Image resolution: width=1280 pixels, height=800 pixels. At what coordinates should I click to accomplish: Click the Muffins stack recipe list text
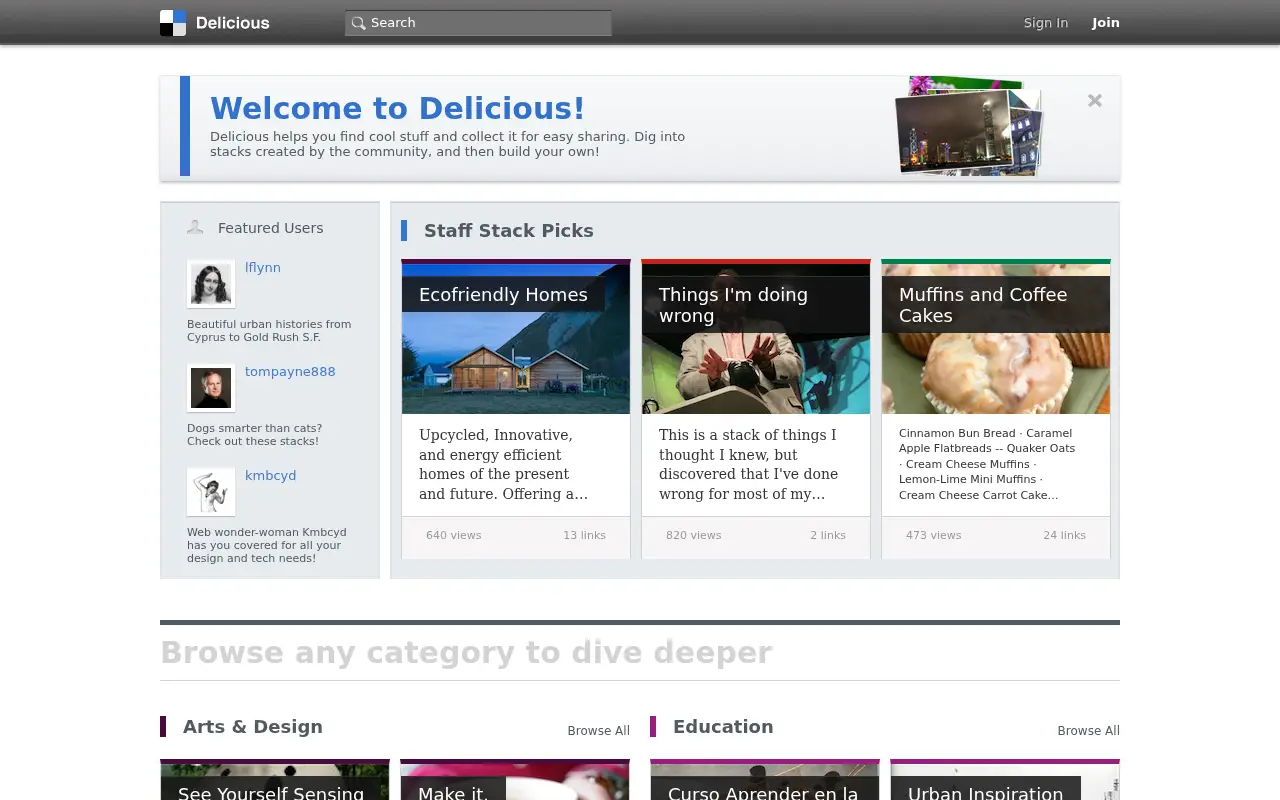click(987, 464)
